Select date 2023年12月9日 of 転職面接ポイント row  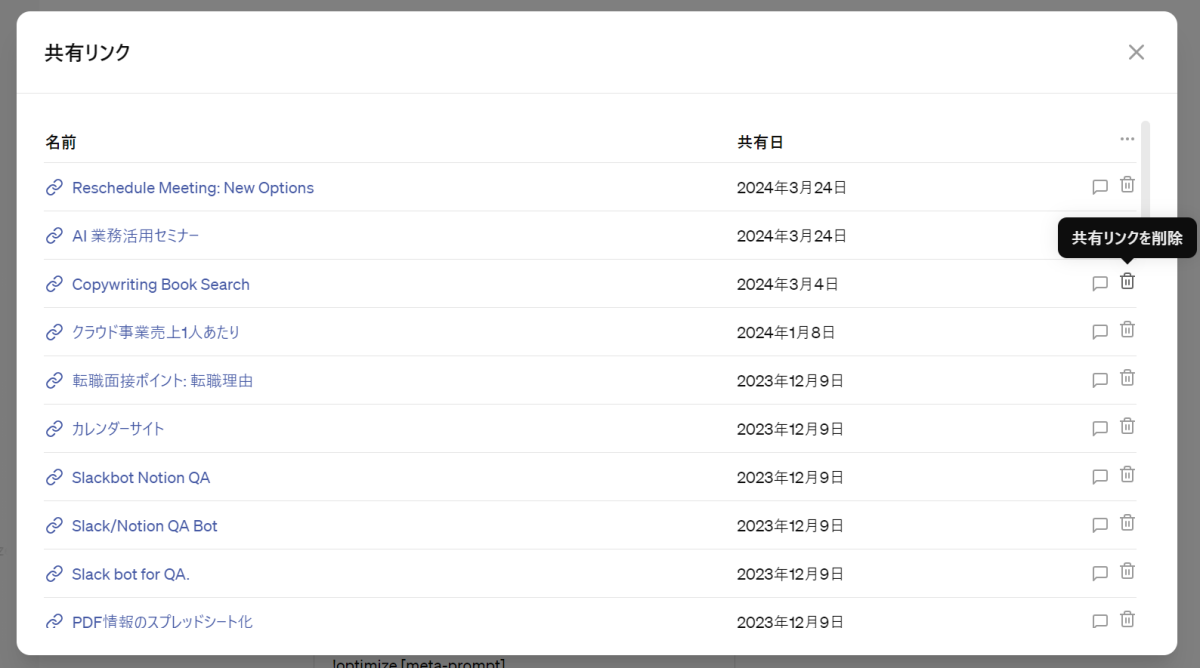[790, 381]
